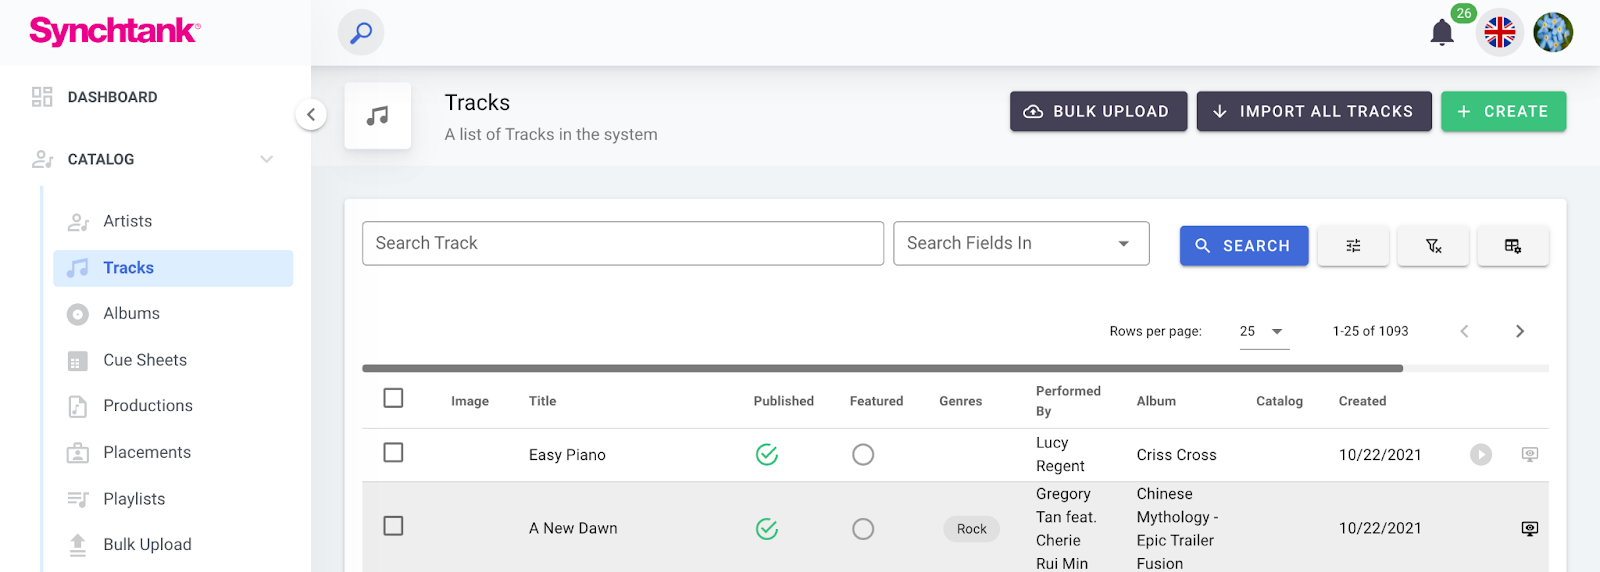This screenshot has height=572, width=1600.
Task: Clear filters with the funnel-x button
Action: [1433, 246]
